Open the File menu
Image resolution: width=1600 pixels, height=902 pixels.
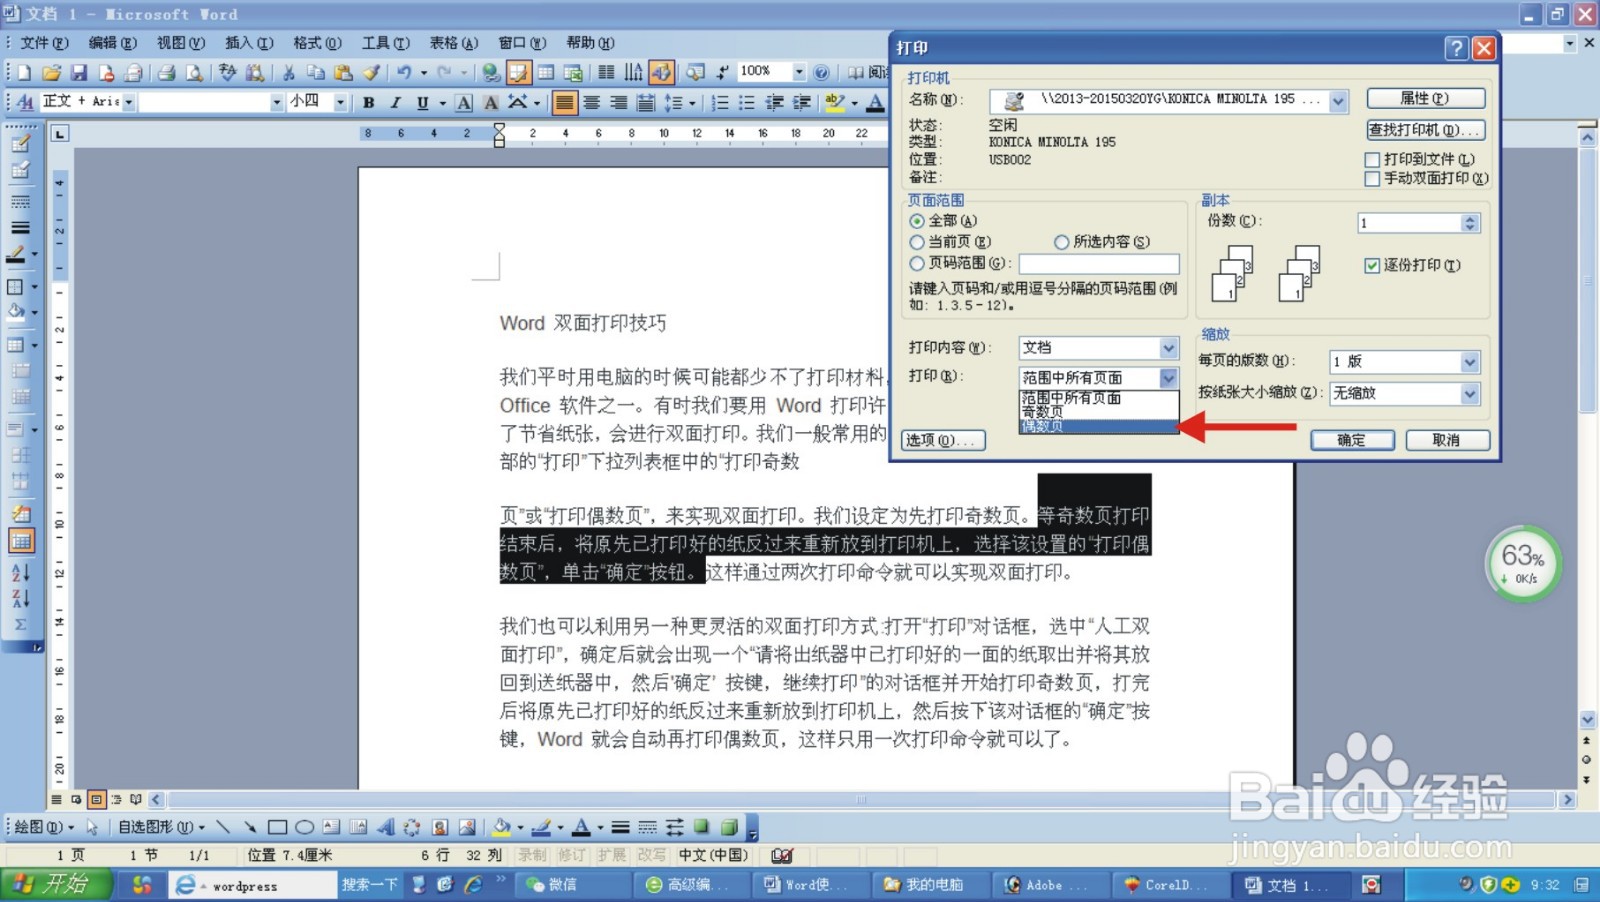pos(44,43)
